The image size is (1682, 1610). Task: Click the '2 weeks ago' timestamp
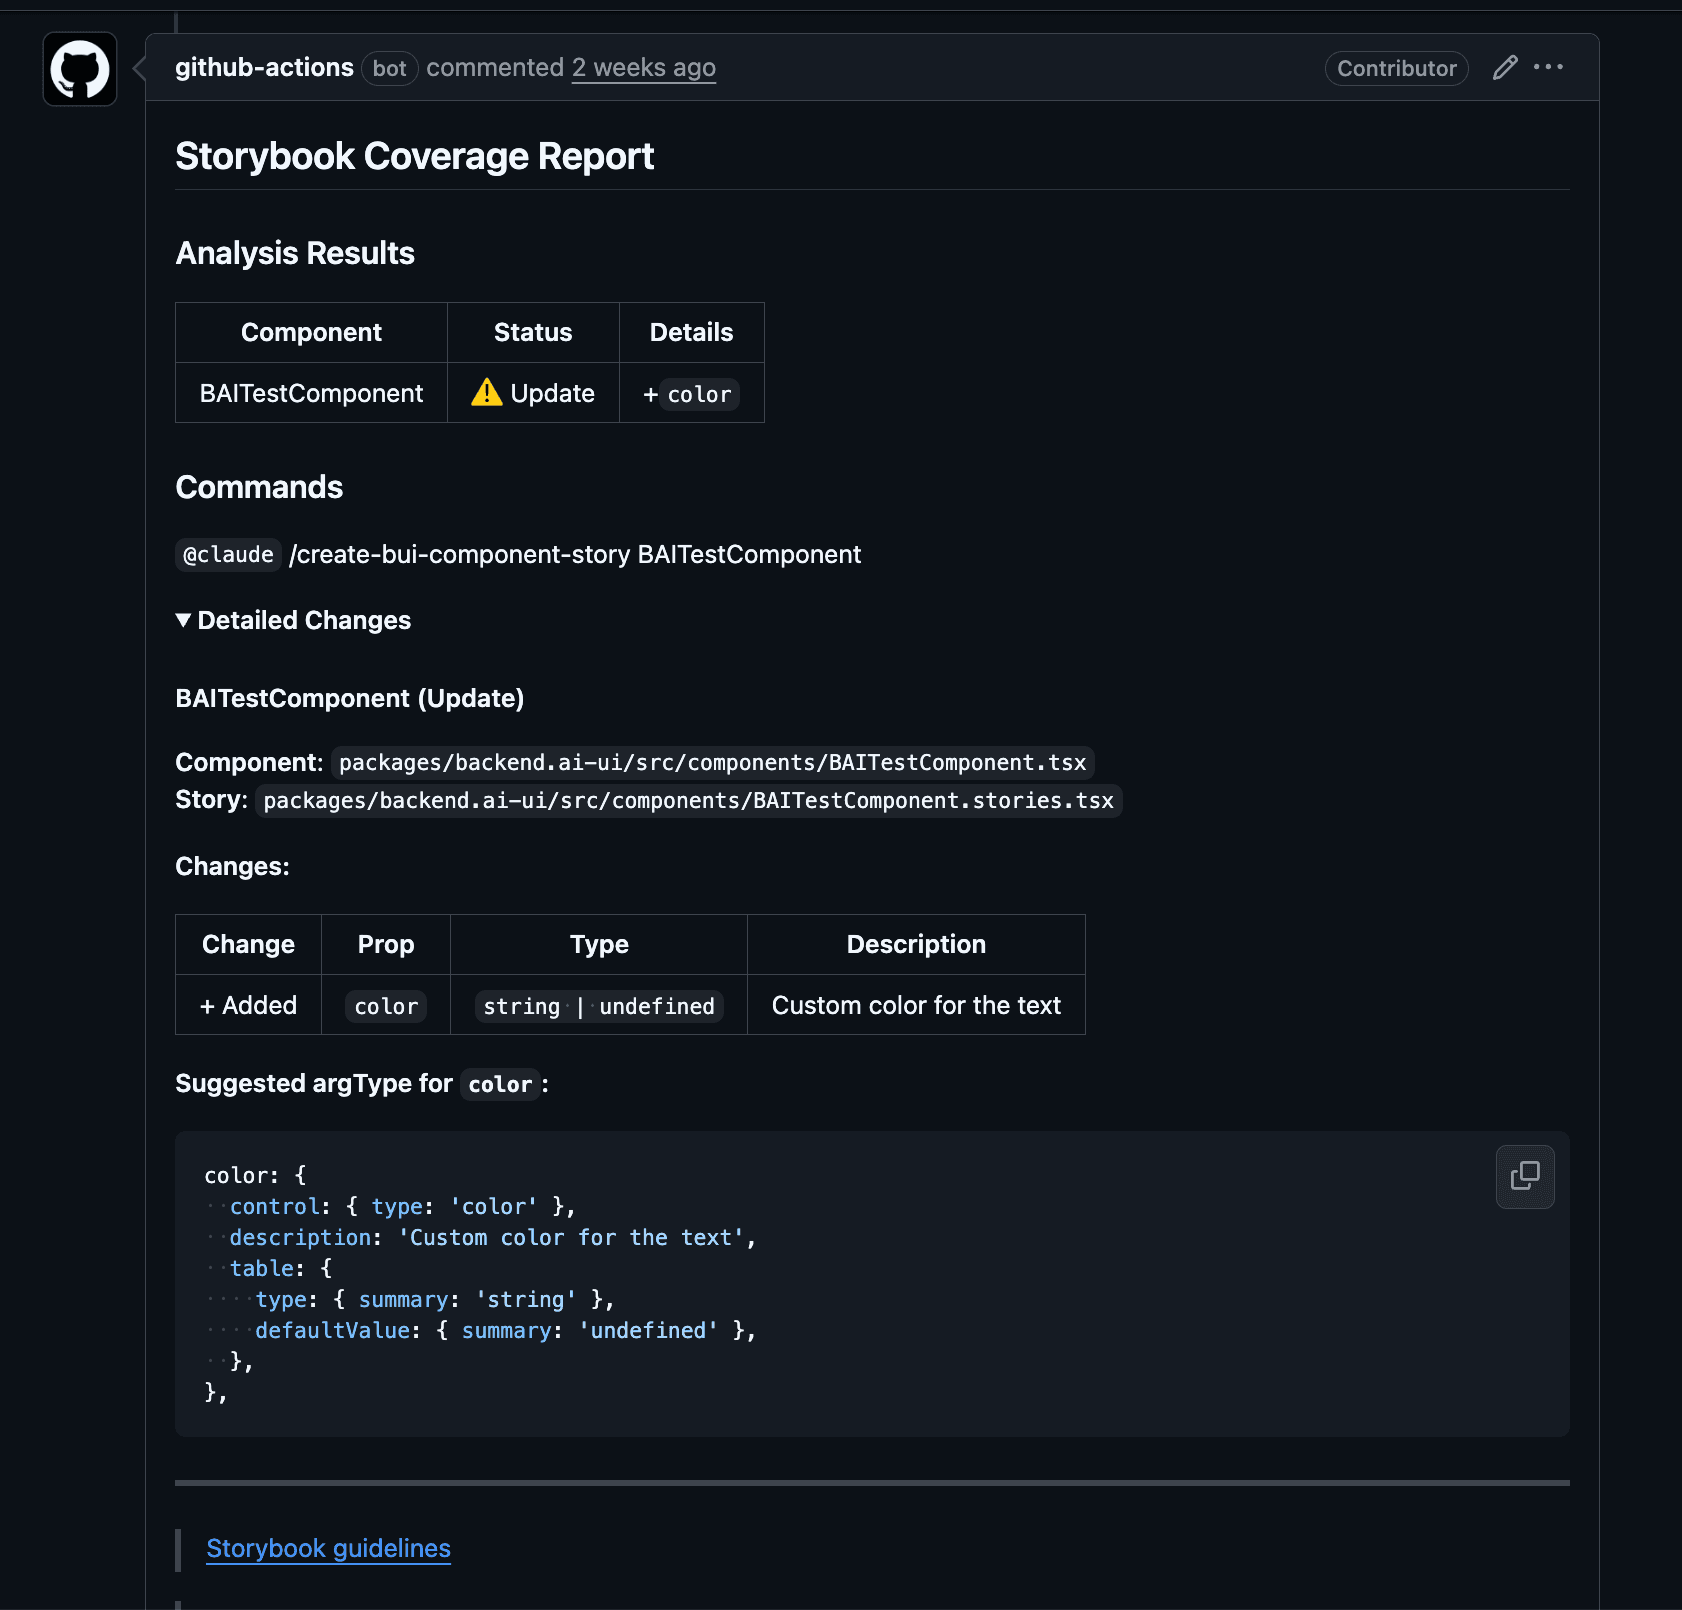pyautogui.click(x=643, y=68)
